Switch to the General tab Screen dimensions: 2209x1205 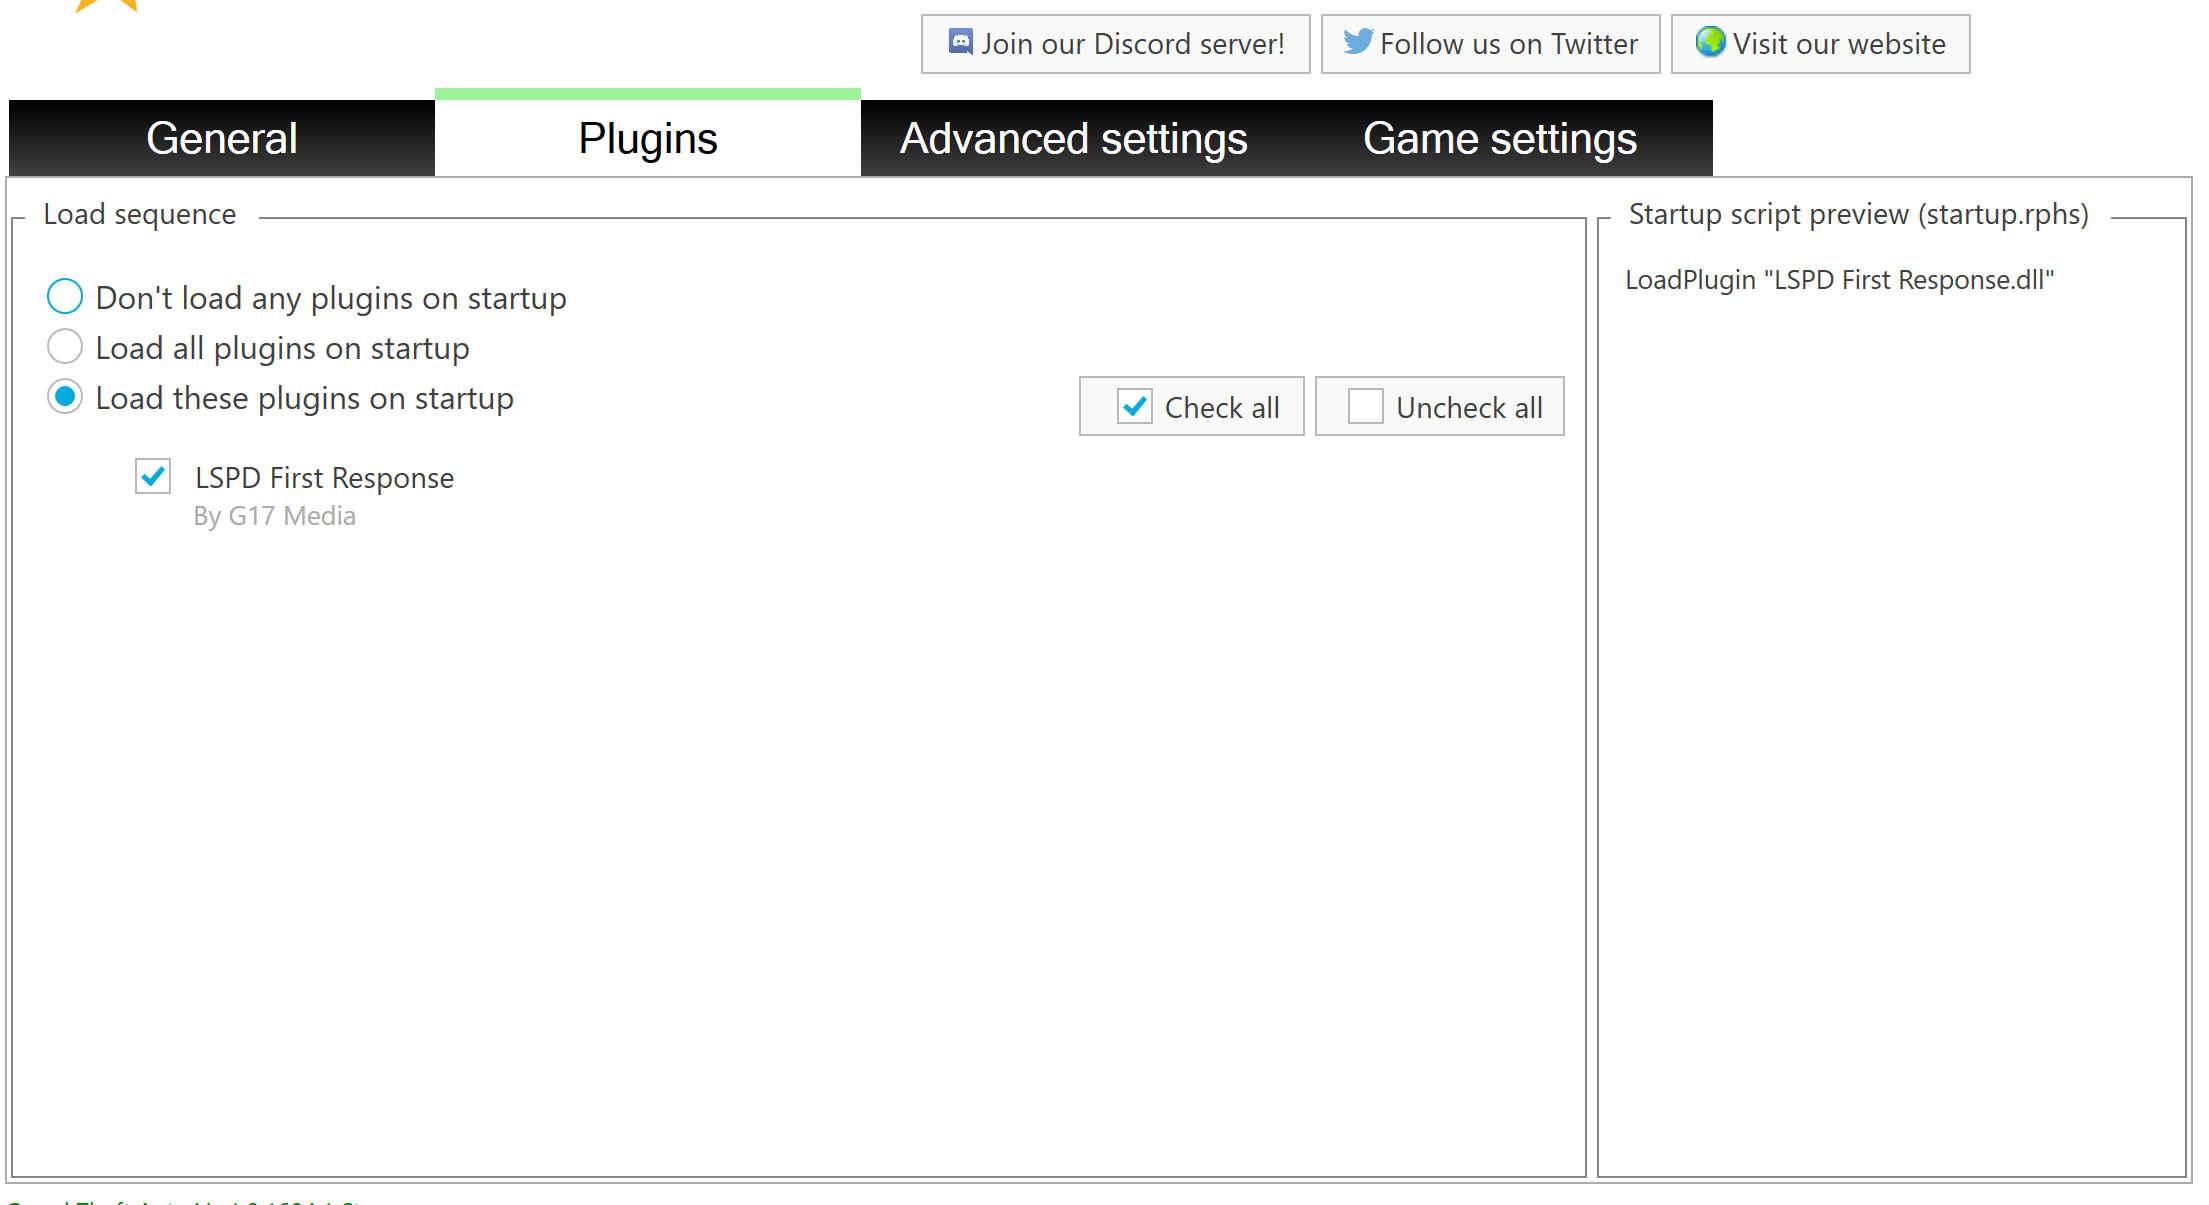[x=222, y=138]
